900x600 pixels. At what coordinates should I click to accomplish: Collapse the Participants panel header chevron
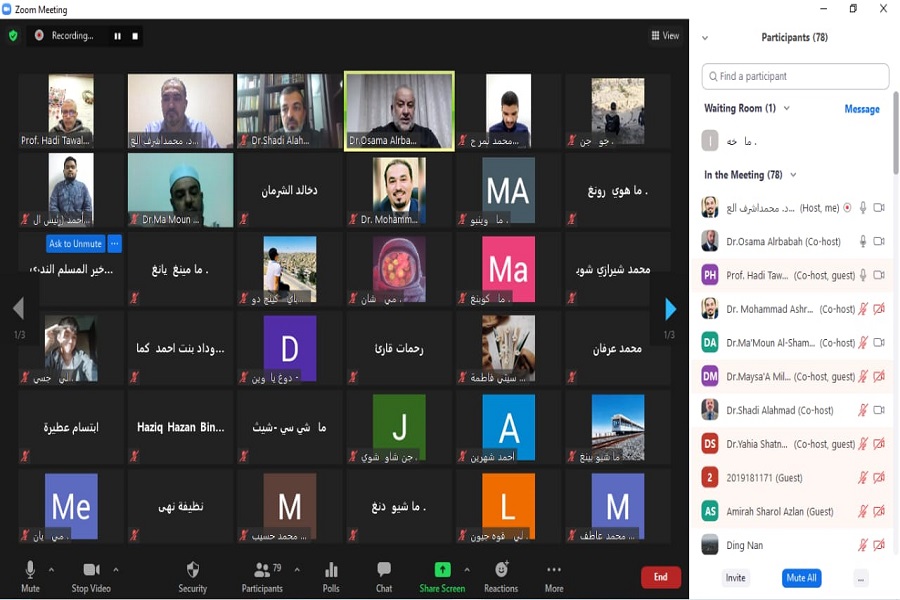click(705, 38)
